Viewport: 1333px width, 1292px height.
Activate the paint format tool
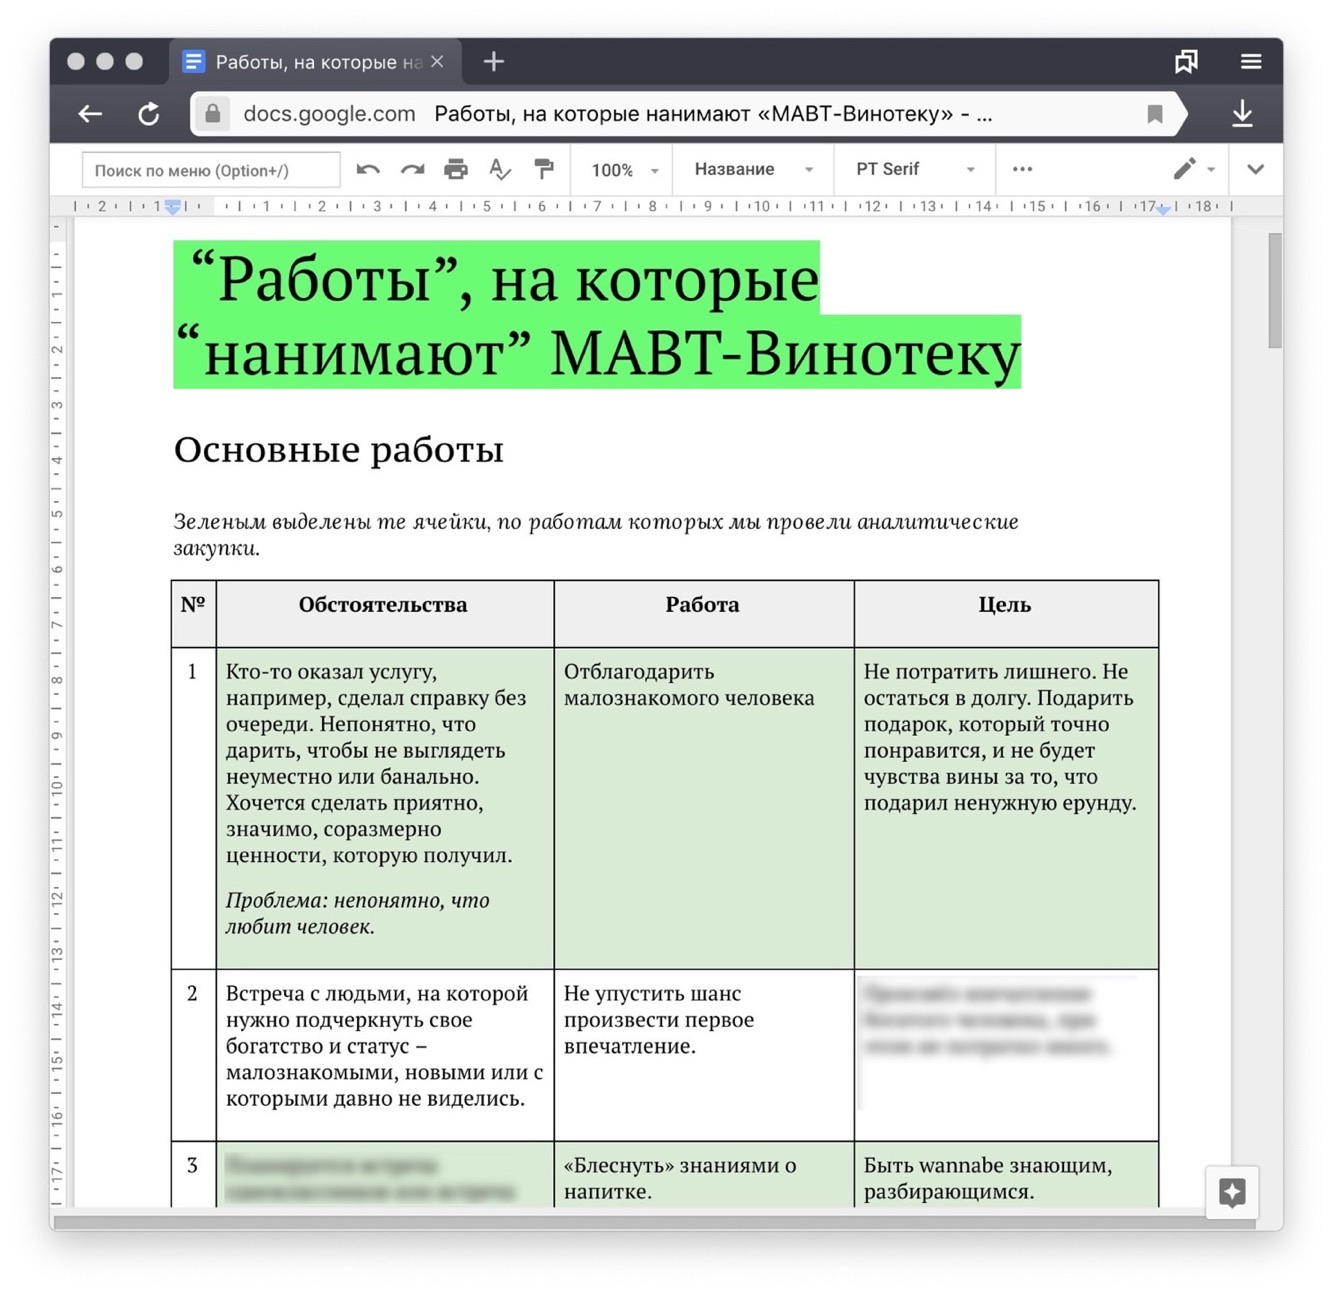tap(544, 170)
